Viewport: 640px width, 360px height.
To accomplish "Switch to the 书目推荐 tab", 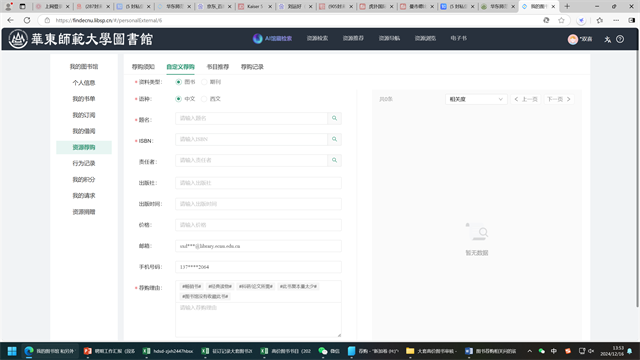I will (x=218, y=67).
